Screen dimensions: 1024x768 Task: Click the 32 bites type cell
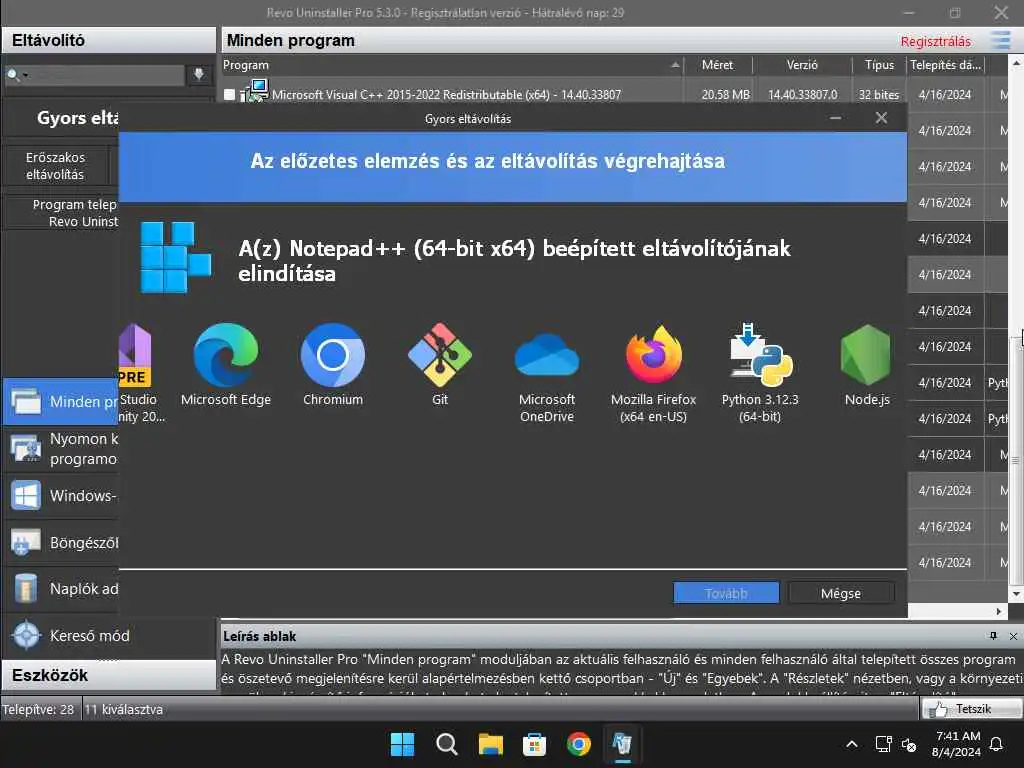(x=879, y=95)
